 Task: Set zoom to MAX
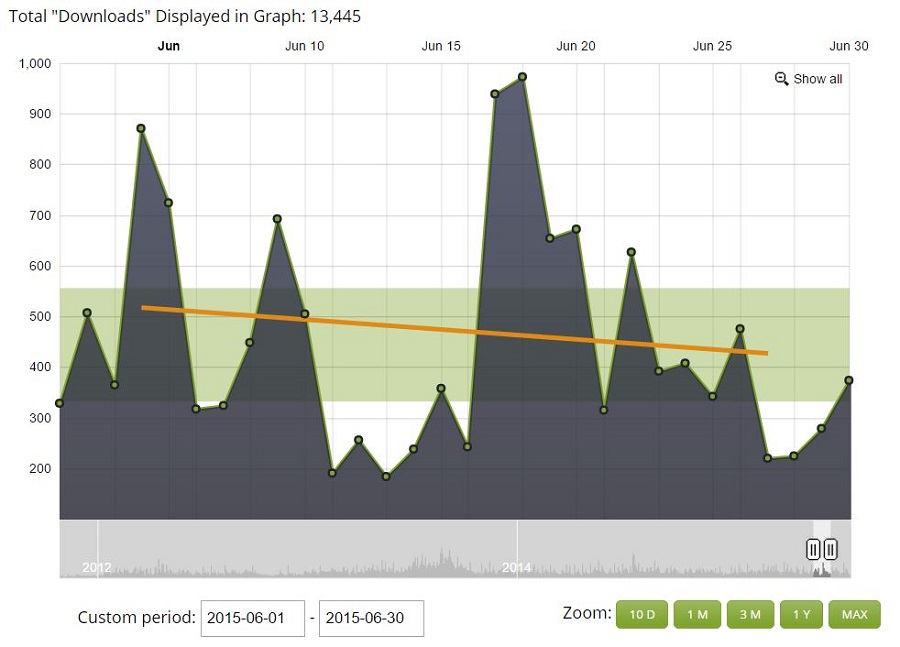click(x=855, y=614)
